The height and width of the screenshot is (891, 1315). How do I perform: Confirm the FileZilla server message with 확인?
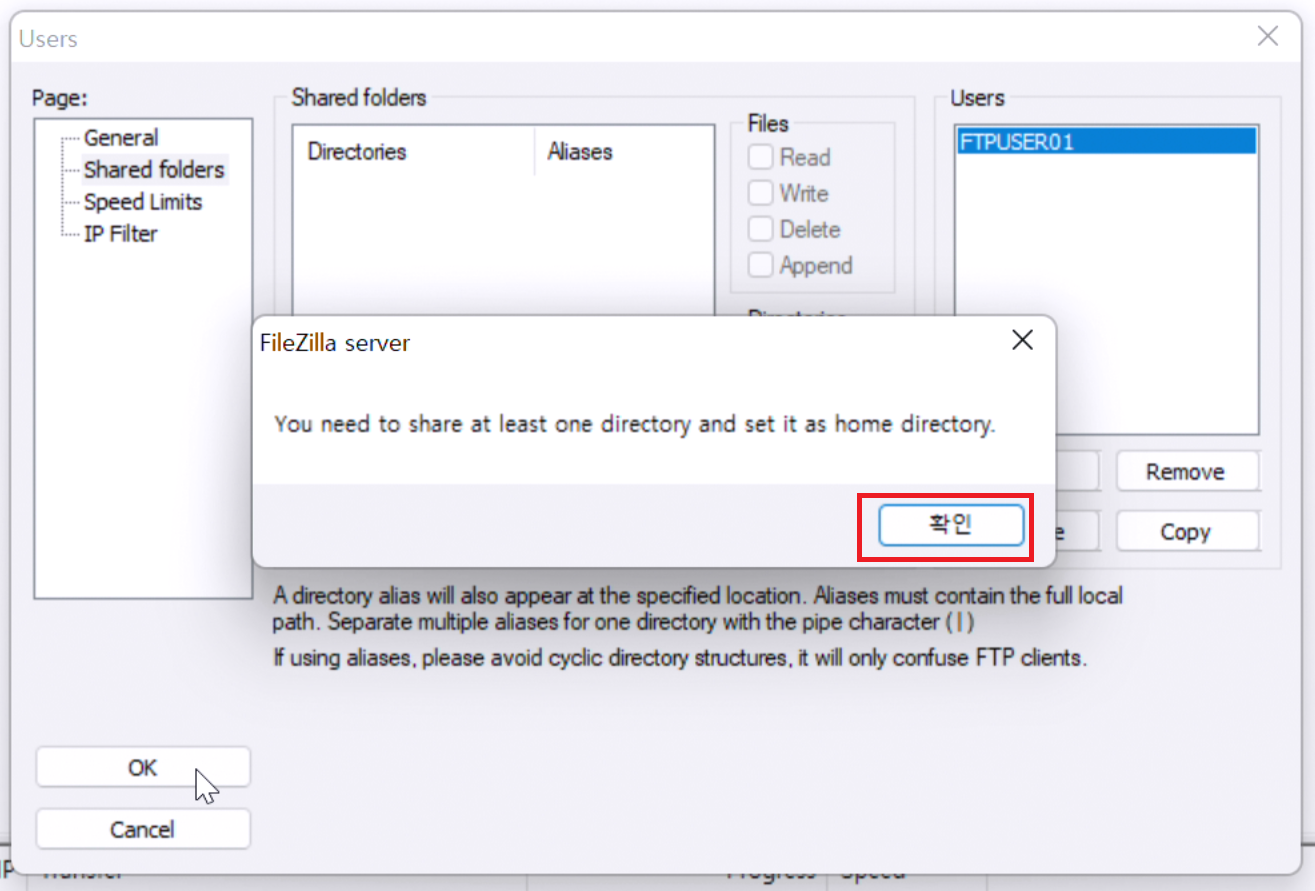coord(951,525)
